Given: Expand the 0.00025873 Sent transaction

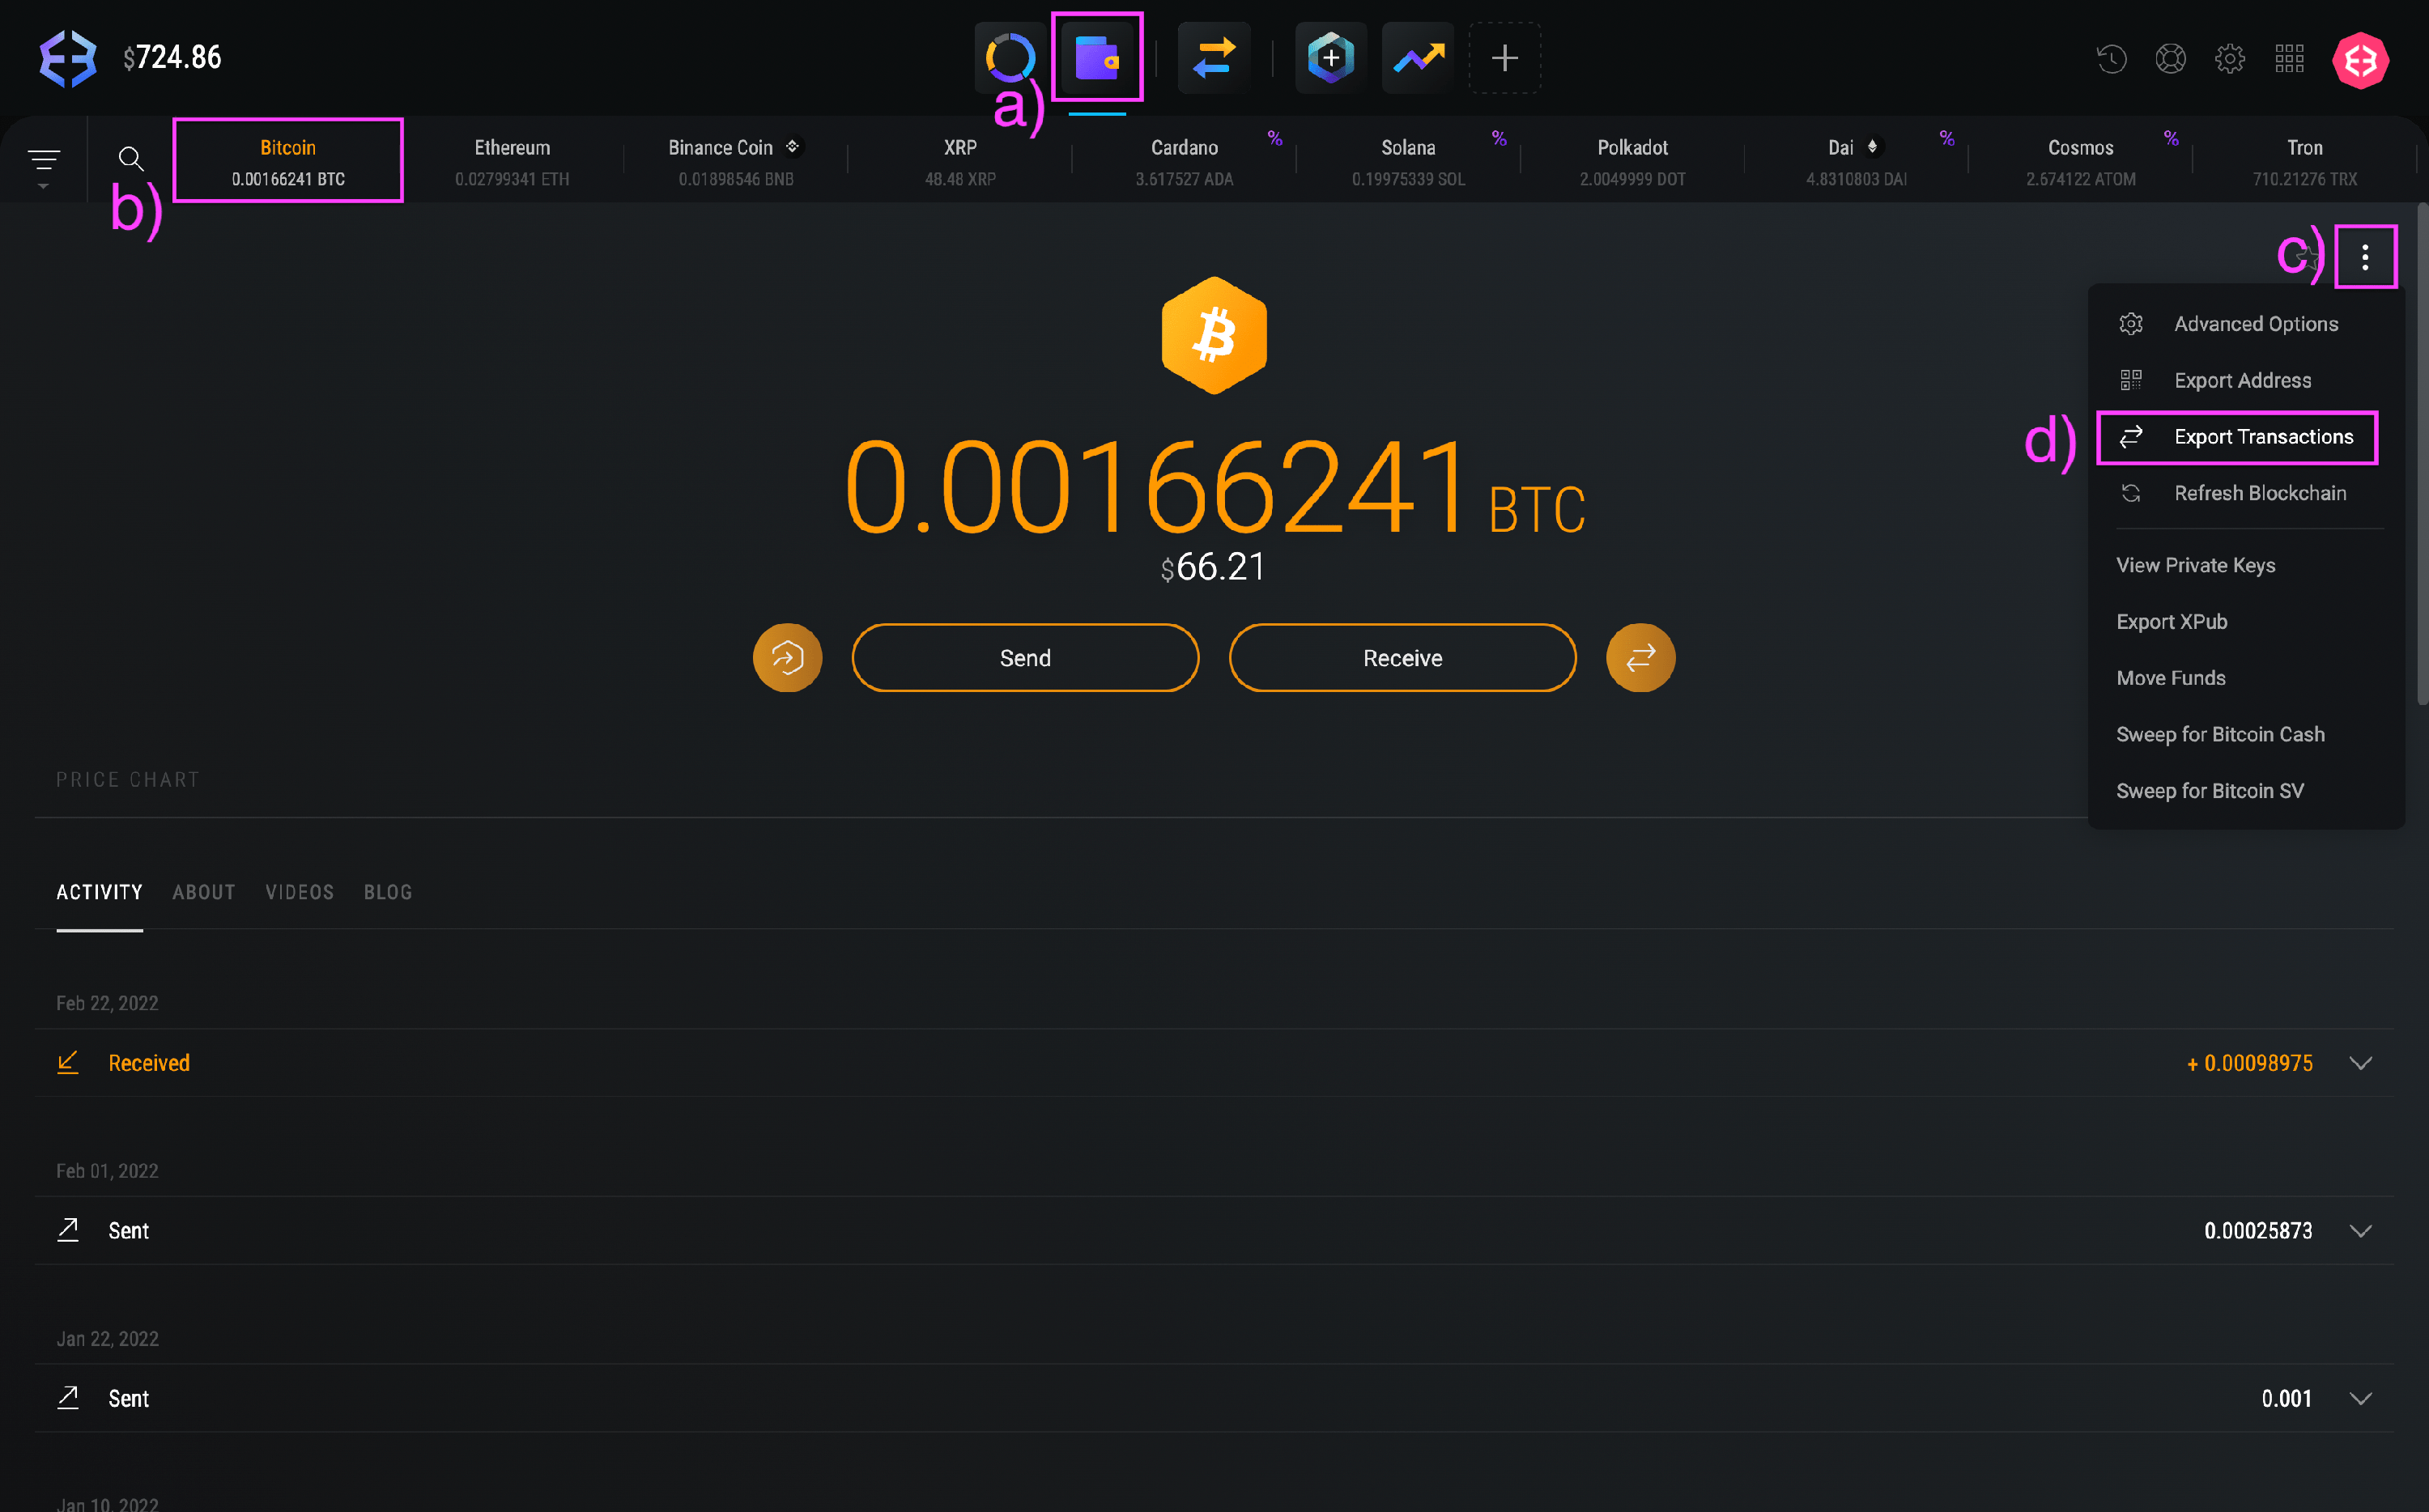Looking at the screenshot, I should tap(2360, 1231).
